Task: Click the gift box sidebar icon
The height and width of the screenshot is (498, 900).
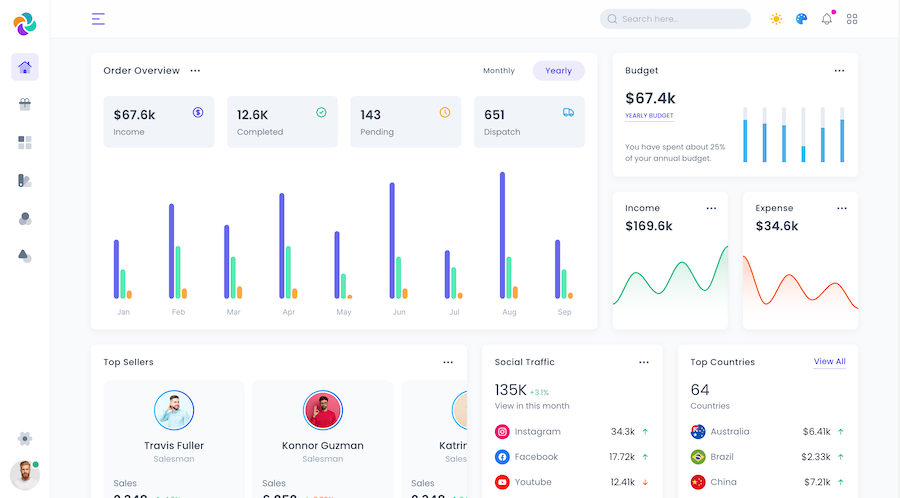Action: tap(25, 104)
